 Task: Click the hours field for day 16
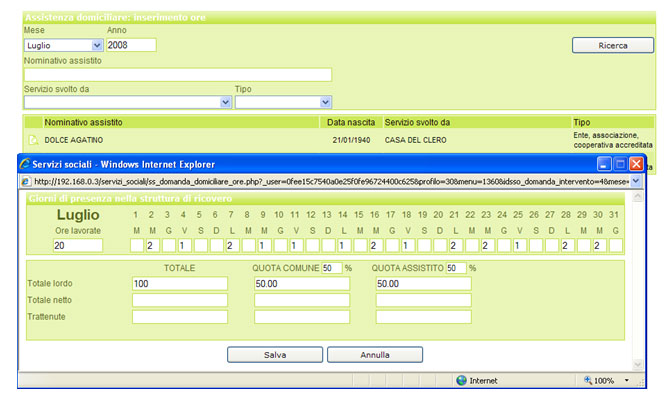[x=376, y=245]
